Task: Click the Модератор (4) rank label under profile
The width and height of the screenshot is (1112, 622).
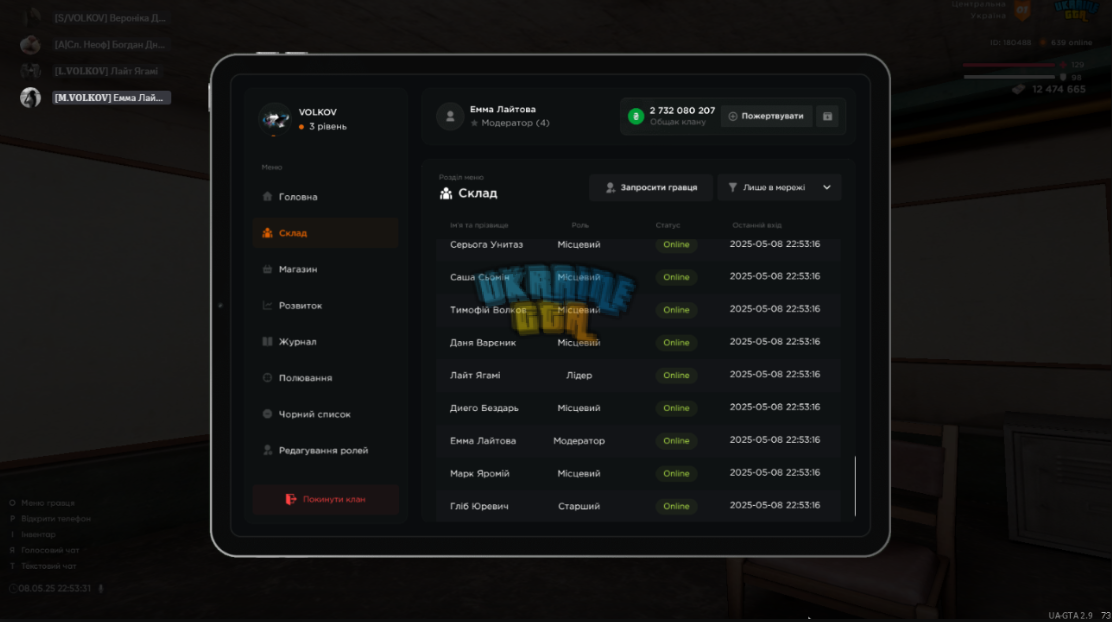Action: tap(515, 123)
